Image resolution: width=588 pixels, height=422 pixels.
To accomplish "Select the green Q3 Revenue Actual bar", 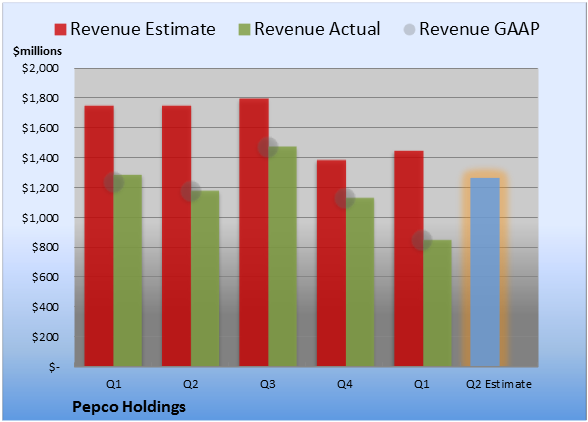I will [x=283, y=256].
